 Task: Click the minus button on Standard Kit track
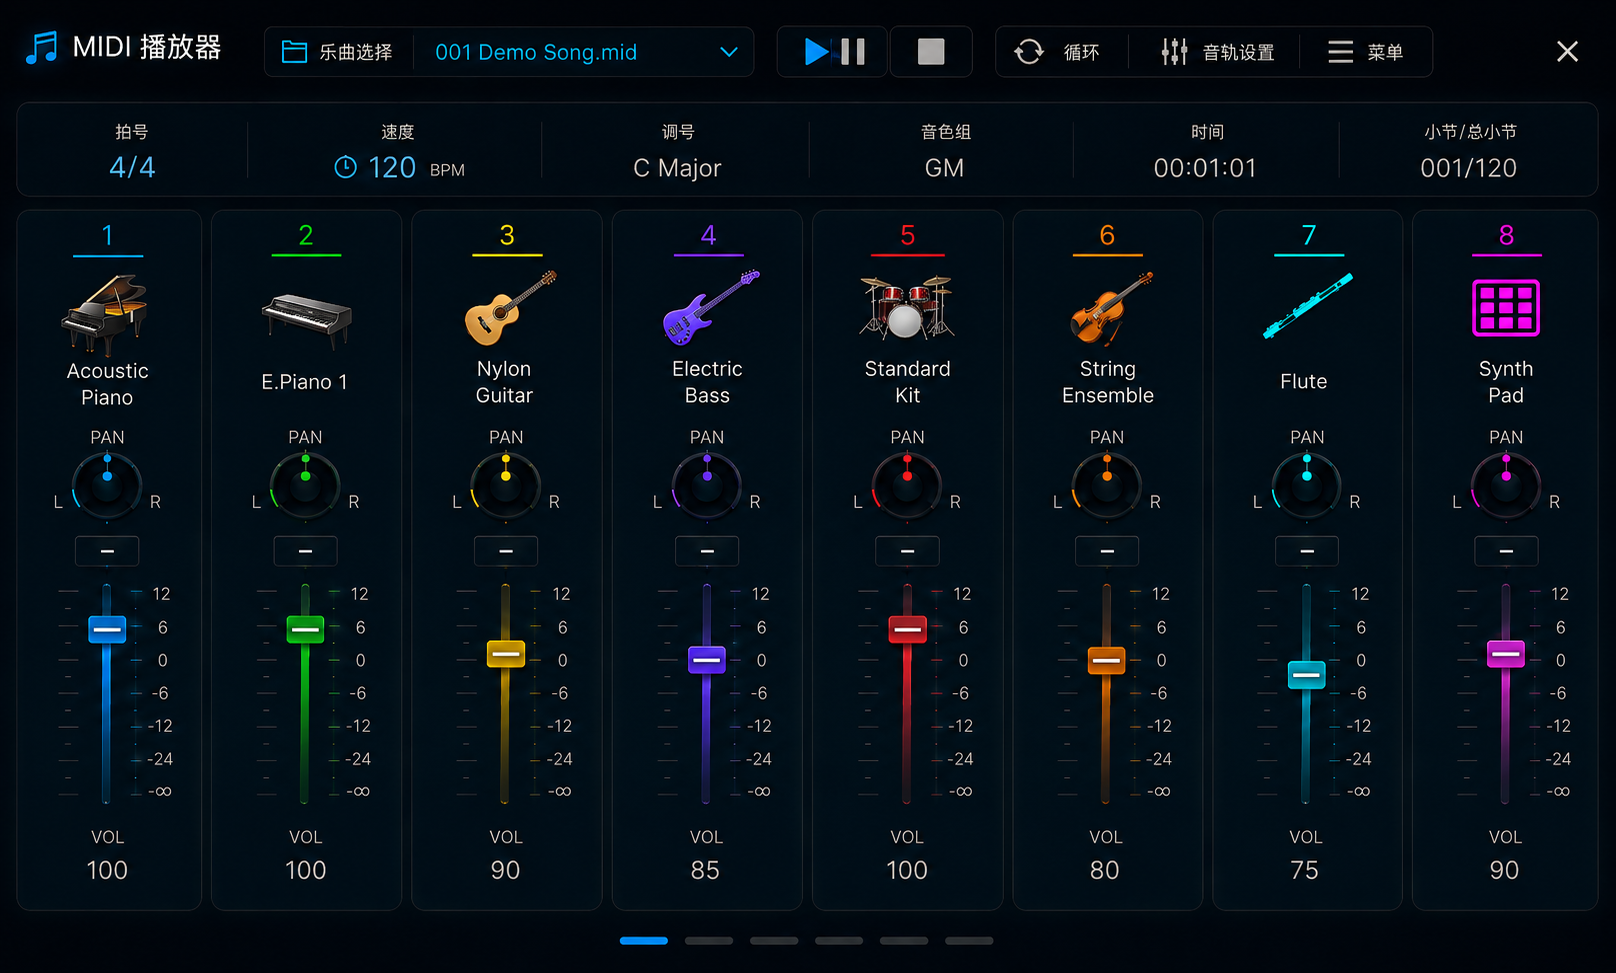[907, 551]
